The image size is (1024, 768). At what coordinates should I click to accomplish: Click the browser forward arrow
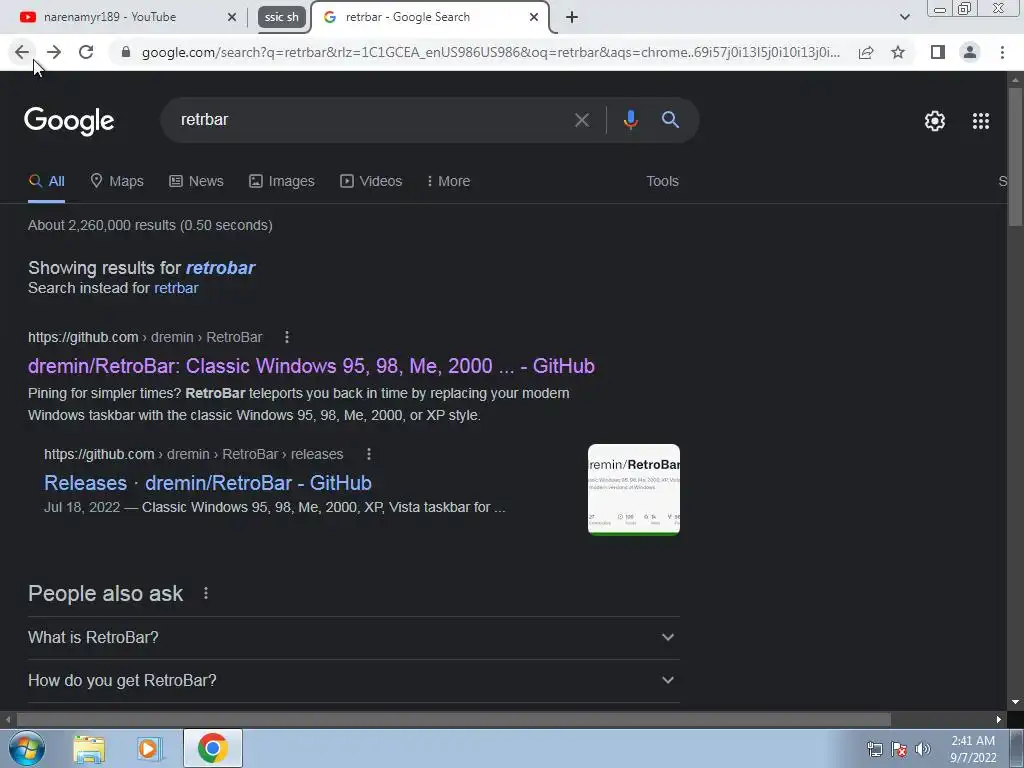pos(54,52)
